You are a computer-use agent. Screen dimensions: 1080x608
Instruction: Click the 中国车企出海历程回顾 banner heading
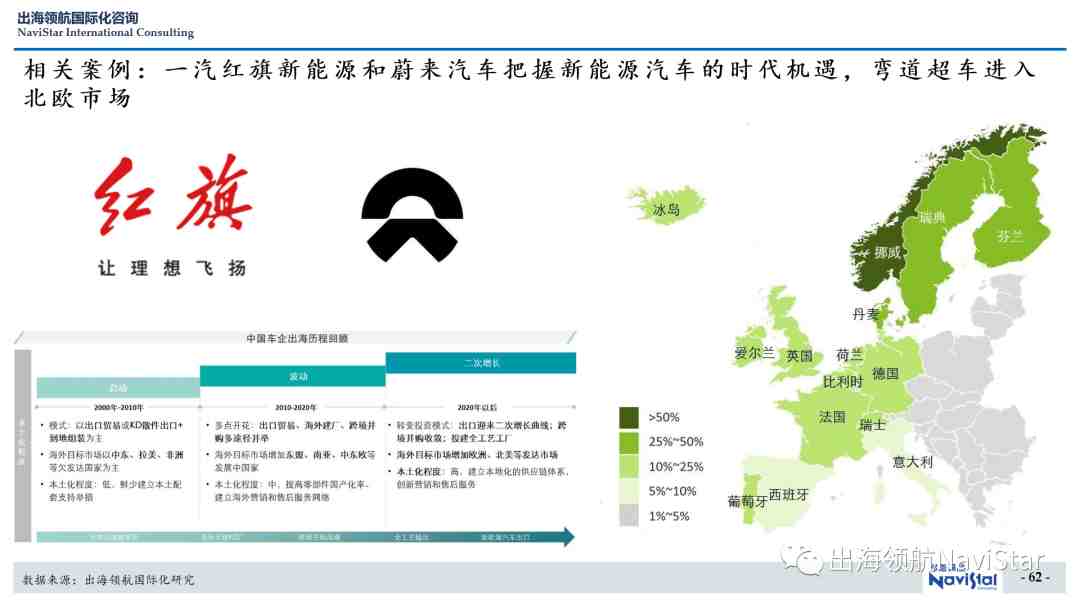pos(297,338)
